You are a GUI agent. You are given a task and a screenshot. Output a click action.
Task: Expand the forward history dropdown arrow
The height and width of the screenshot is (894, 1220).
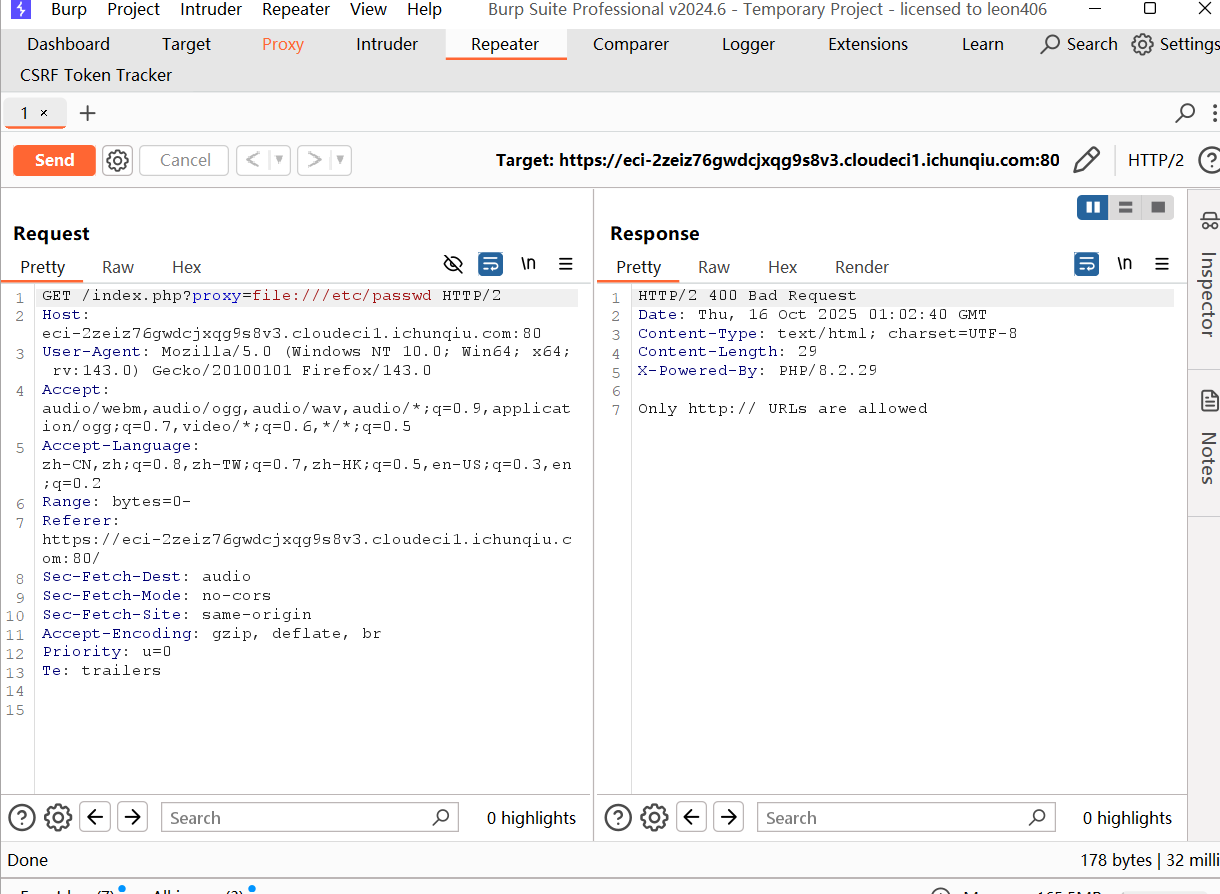click(340, 160)
